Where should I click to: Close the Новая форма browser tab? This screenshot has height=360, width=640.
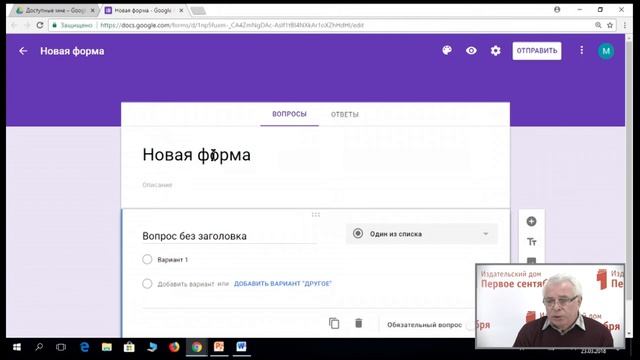click(x=181, y=11)
